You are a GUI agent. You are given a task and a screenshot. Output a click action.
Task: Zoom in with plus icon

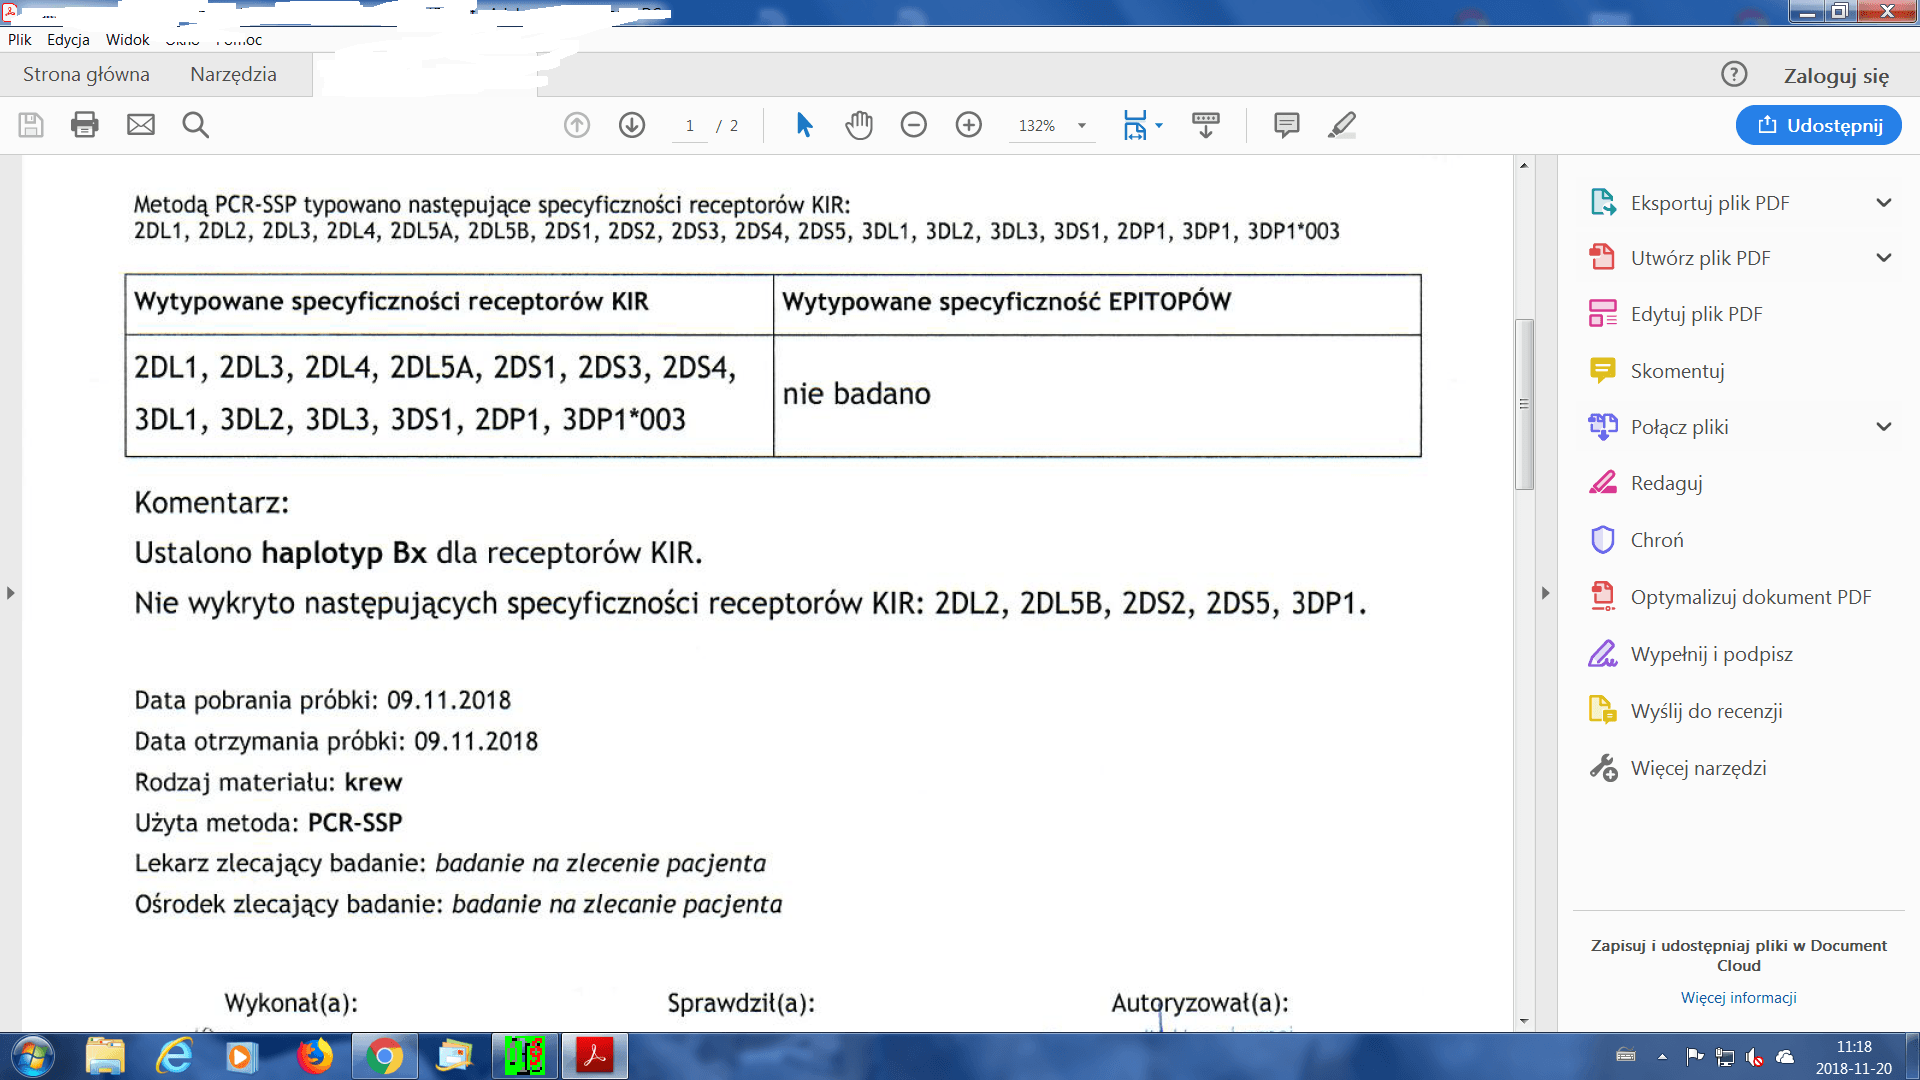tap(969, 125)
